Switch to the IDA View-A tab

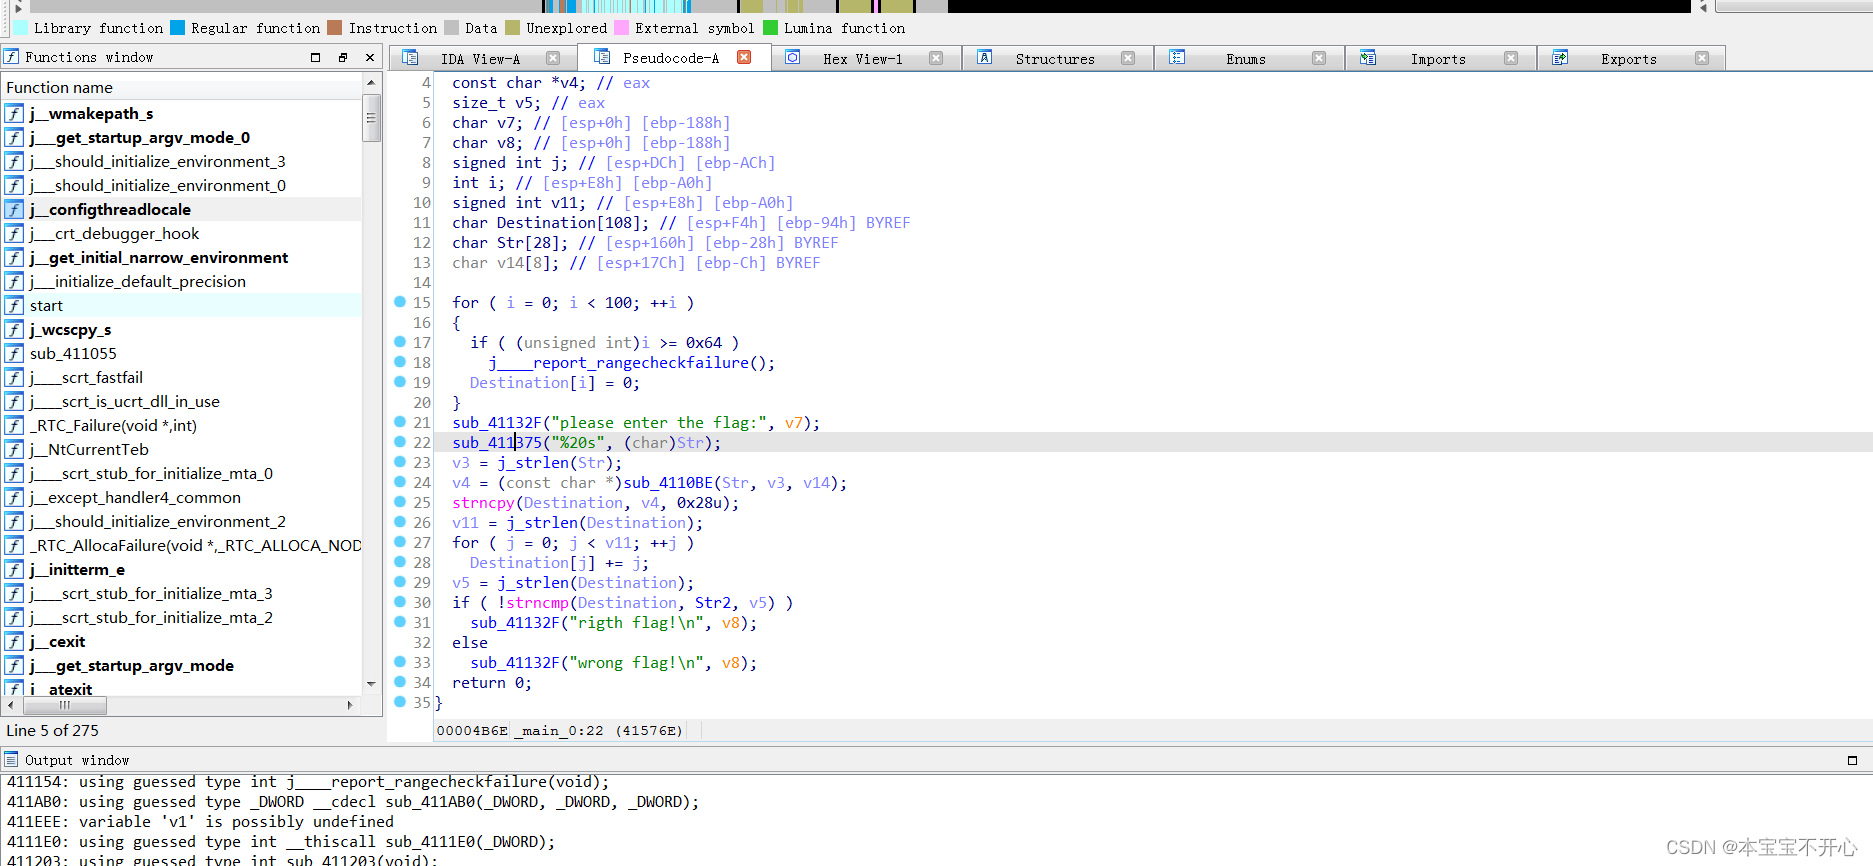480,59
